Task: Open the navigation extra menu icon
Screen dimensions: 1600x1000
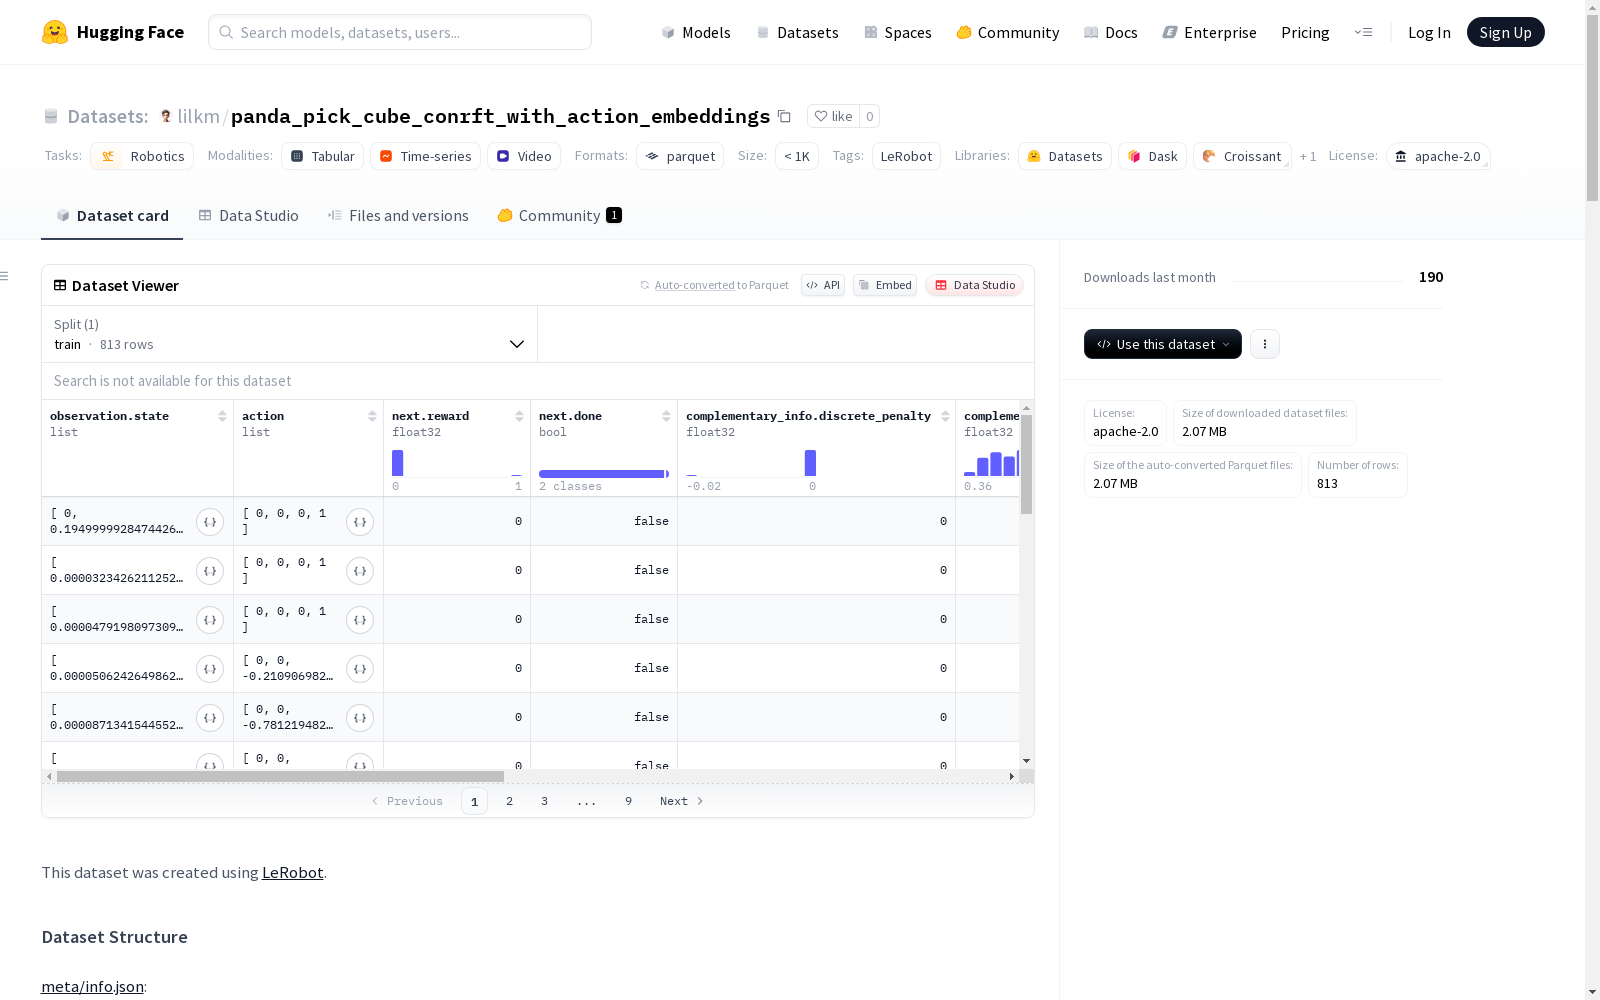Action: pos(1363,32)
